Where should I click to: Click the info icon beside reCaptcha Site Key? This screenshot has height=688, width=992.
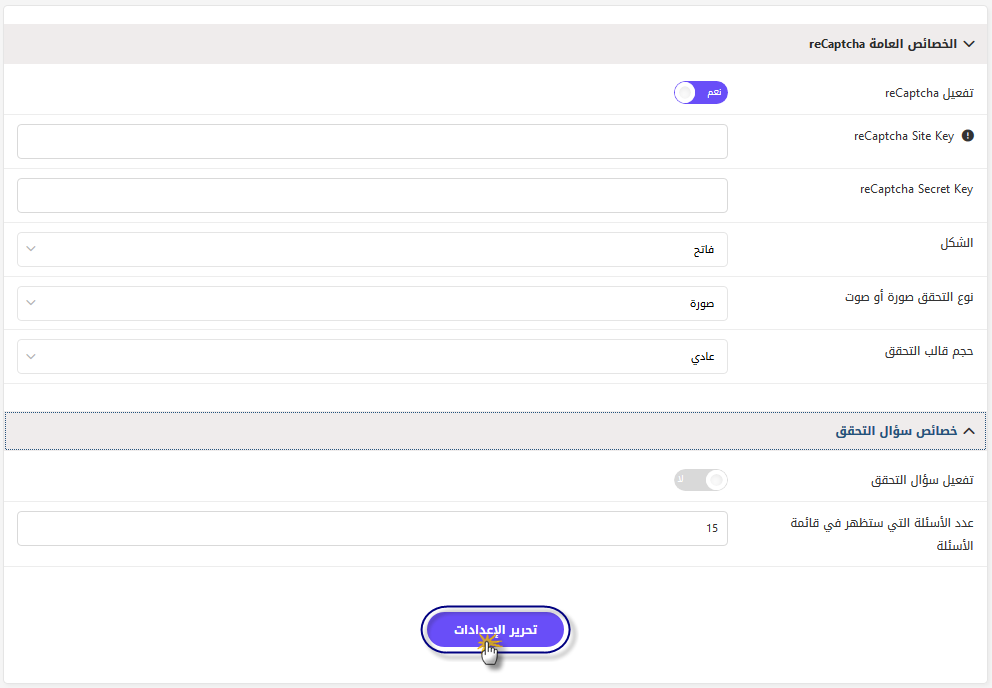tap(967, 135)
